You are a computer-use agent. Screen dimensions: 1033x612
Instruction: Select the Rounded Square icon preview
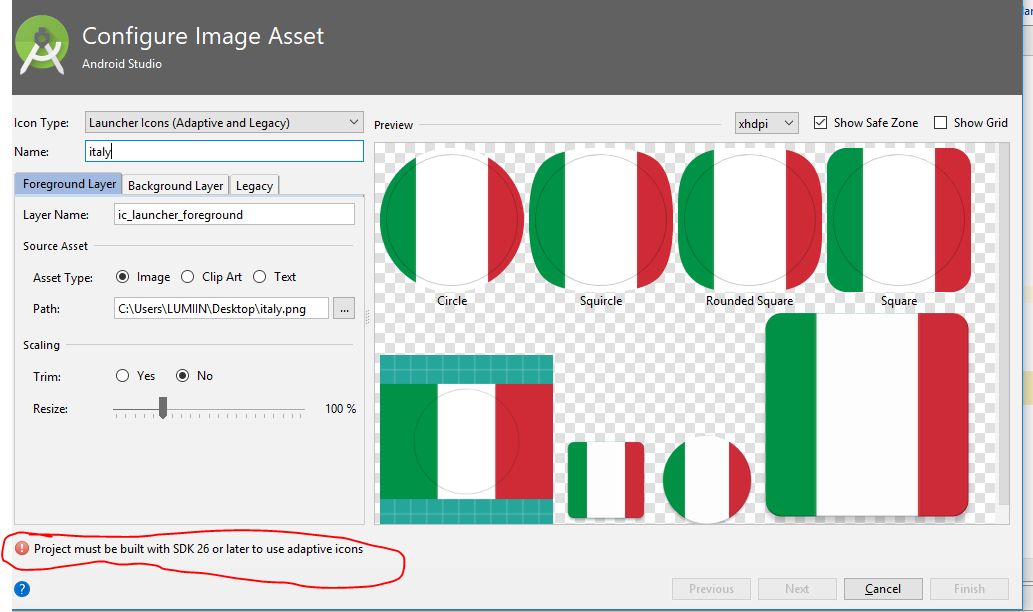pyautogui.click(x=750, y=219)
